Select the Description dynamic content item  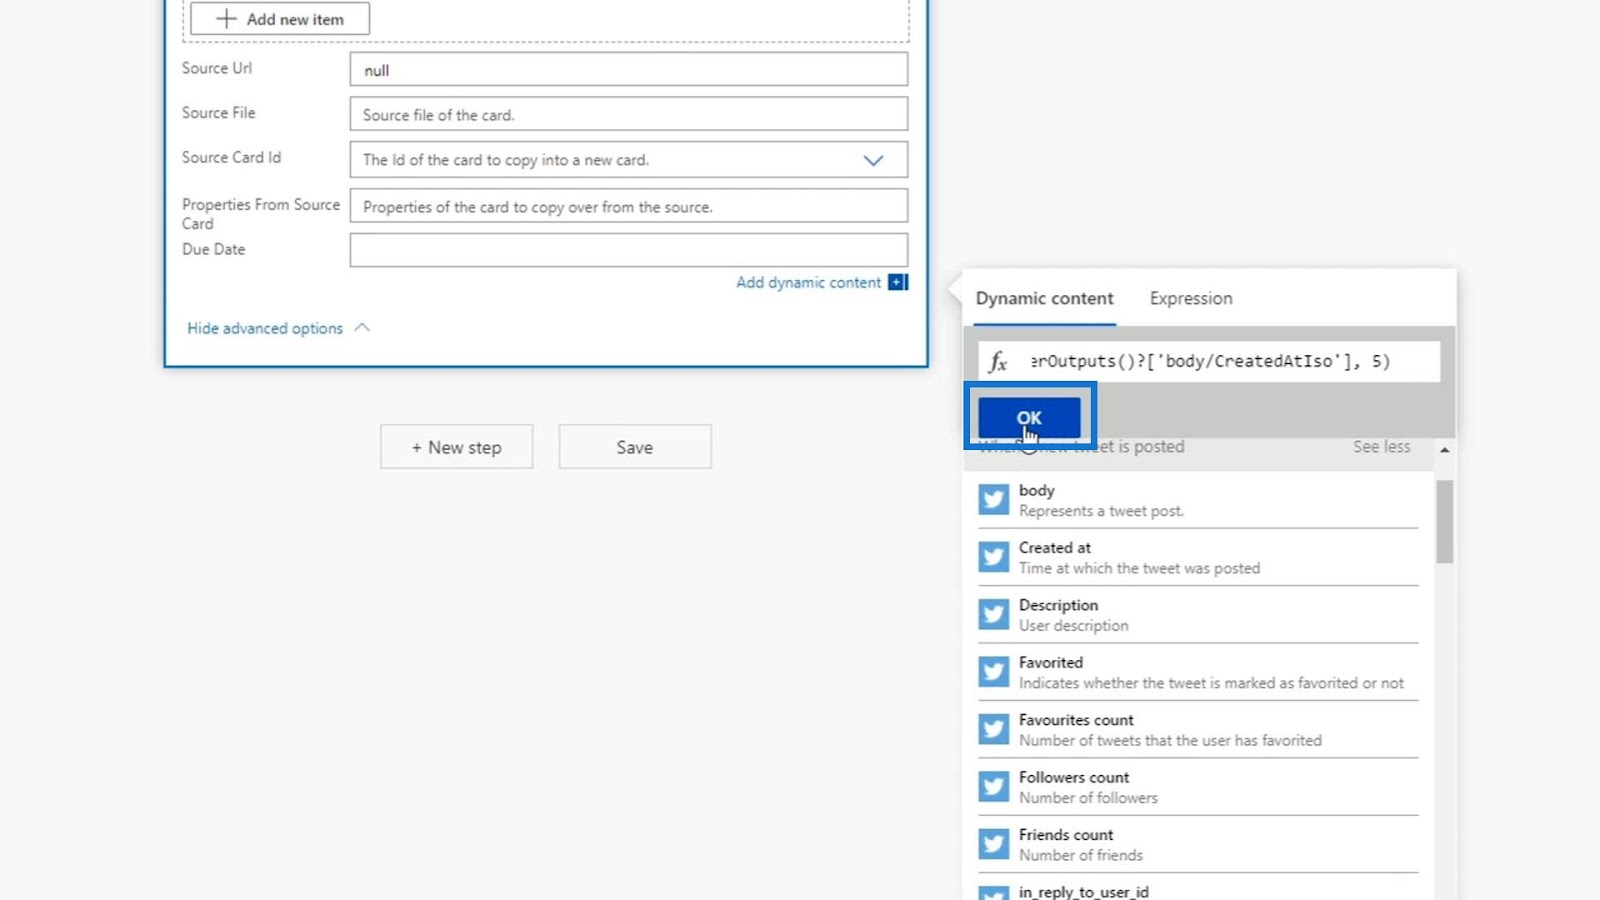(1198, 615)
